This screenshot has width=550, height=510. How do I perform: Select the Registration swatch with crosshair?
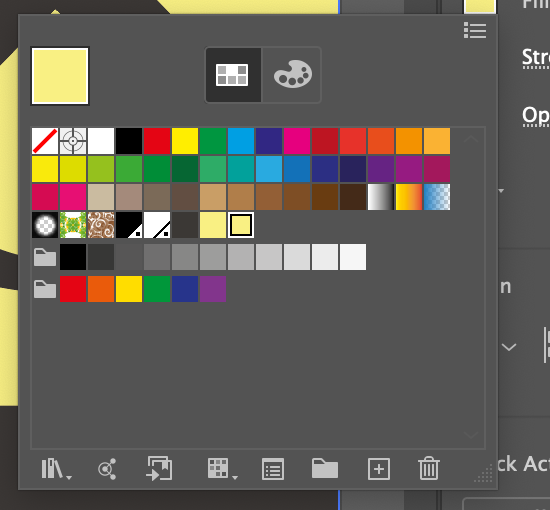73,141
